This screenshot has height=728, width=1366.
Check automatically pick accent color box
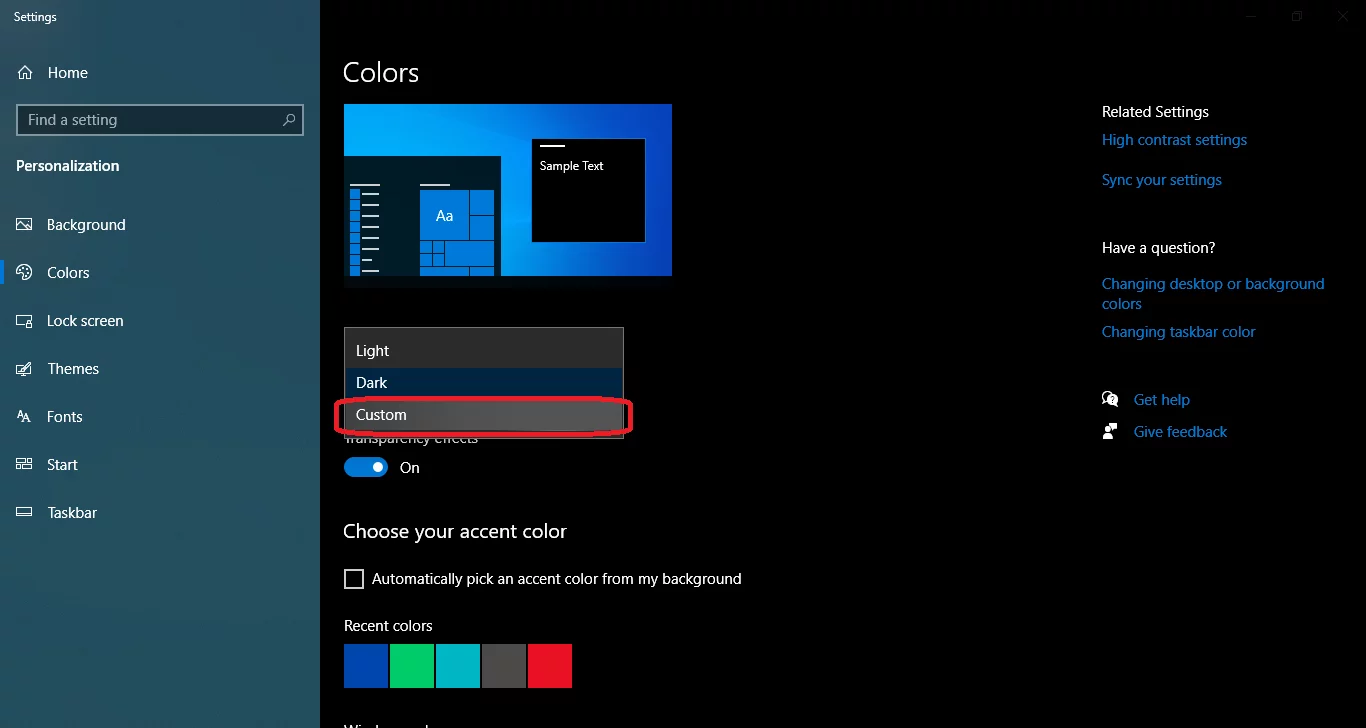click(x=354, y=579)
